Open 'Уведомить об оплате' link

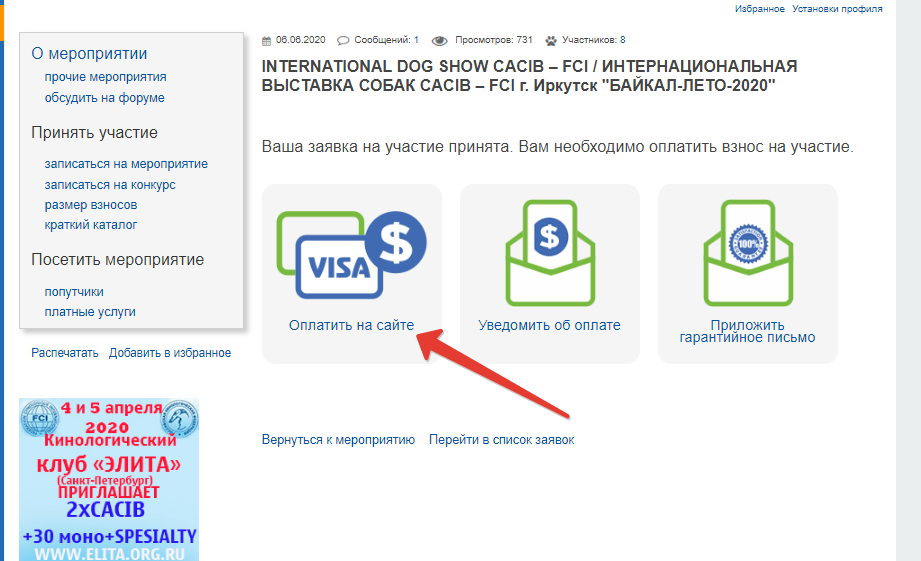[x=549, y=325]
